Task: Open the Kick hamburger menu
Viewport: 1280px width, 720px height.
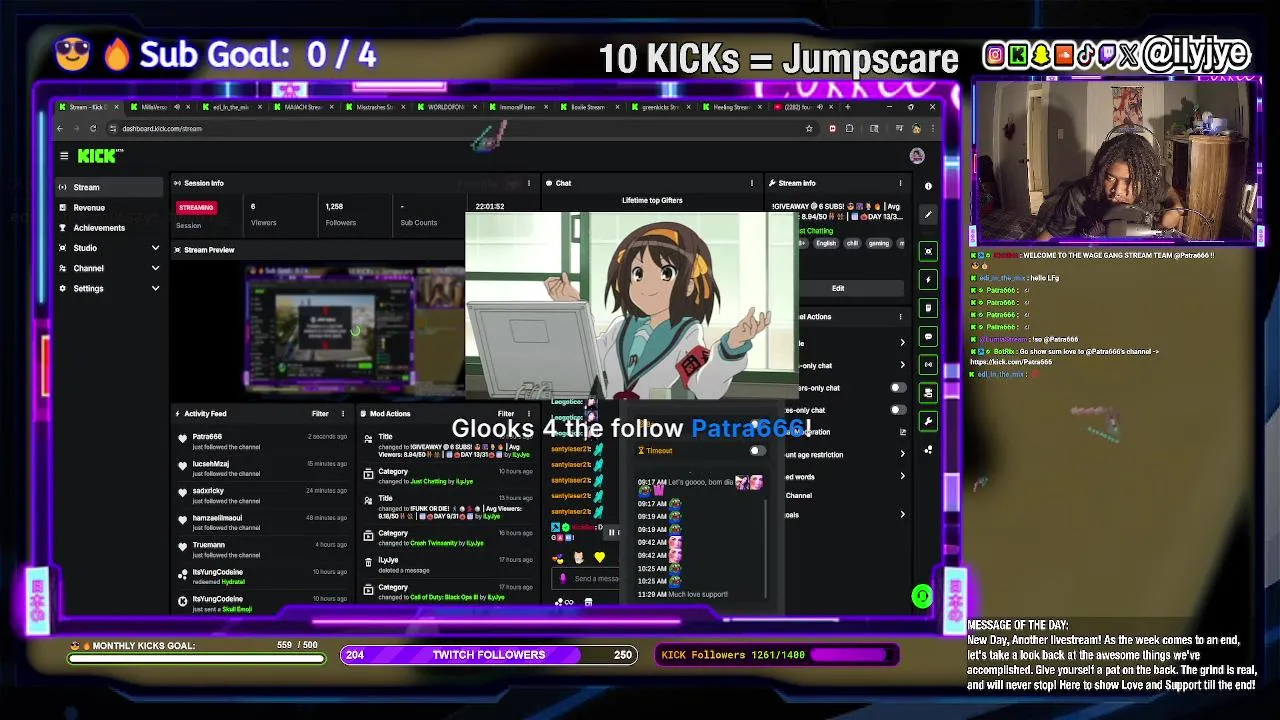Action: pyautogui.click(x=64, y=156)
